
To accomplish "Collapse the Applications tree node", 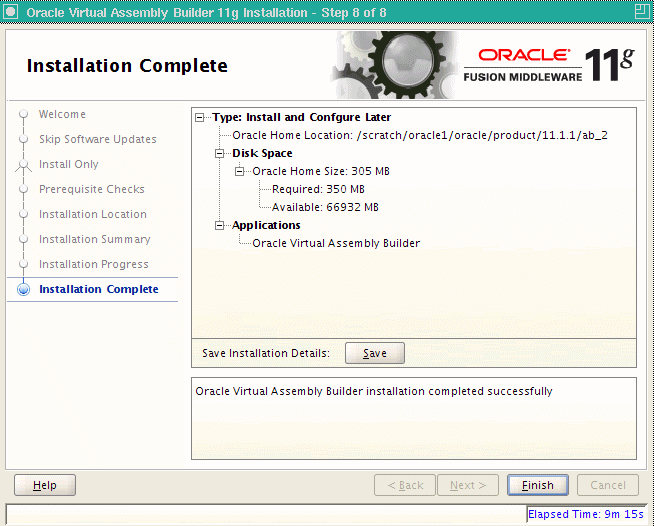I will point(219,226).
